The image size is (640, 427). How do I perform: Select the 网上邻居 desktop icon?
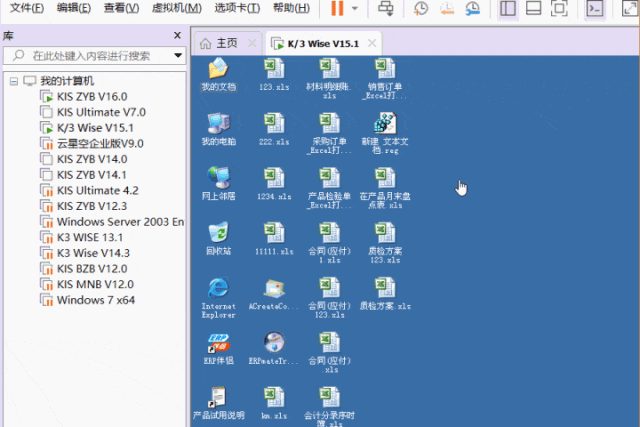coord(218,184)
